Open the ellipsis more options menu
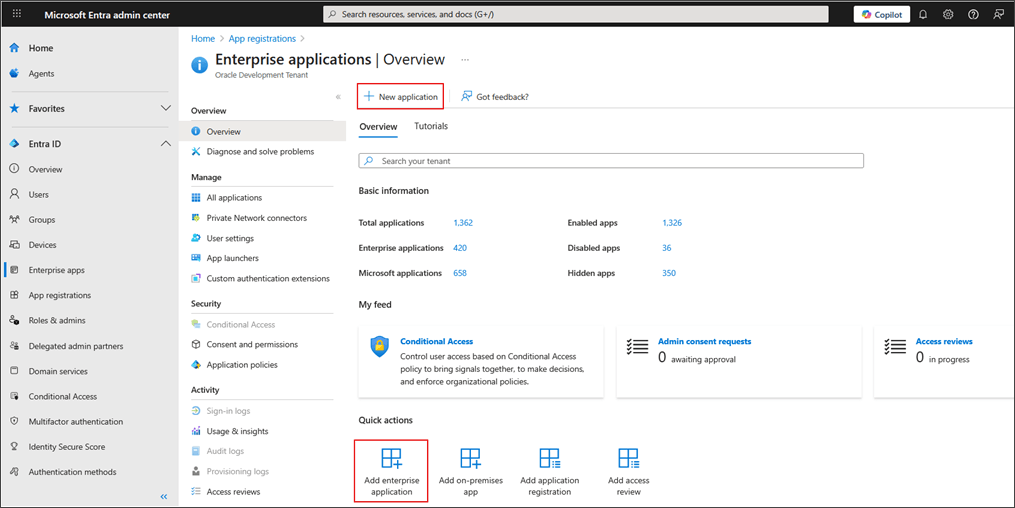Viewport: 1015px width, 508px height. (465, 60)
